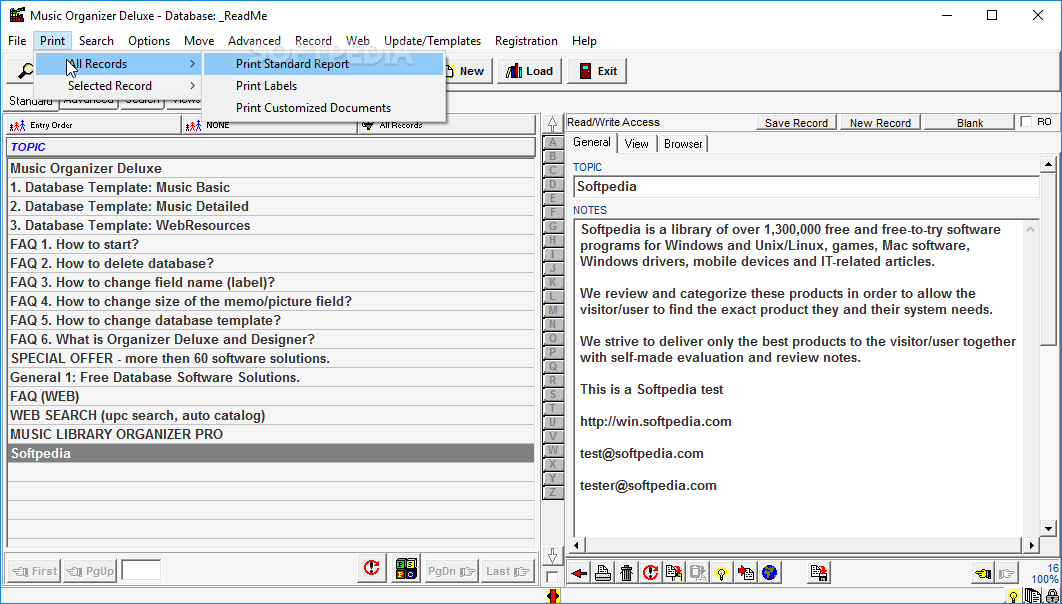Click the red and yellow splitter icon

(553, 596)
